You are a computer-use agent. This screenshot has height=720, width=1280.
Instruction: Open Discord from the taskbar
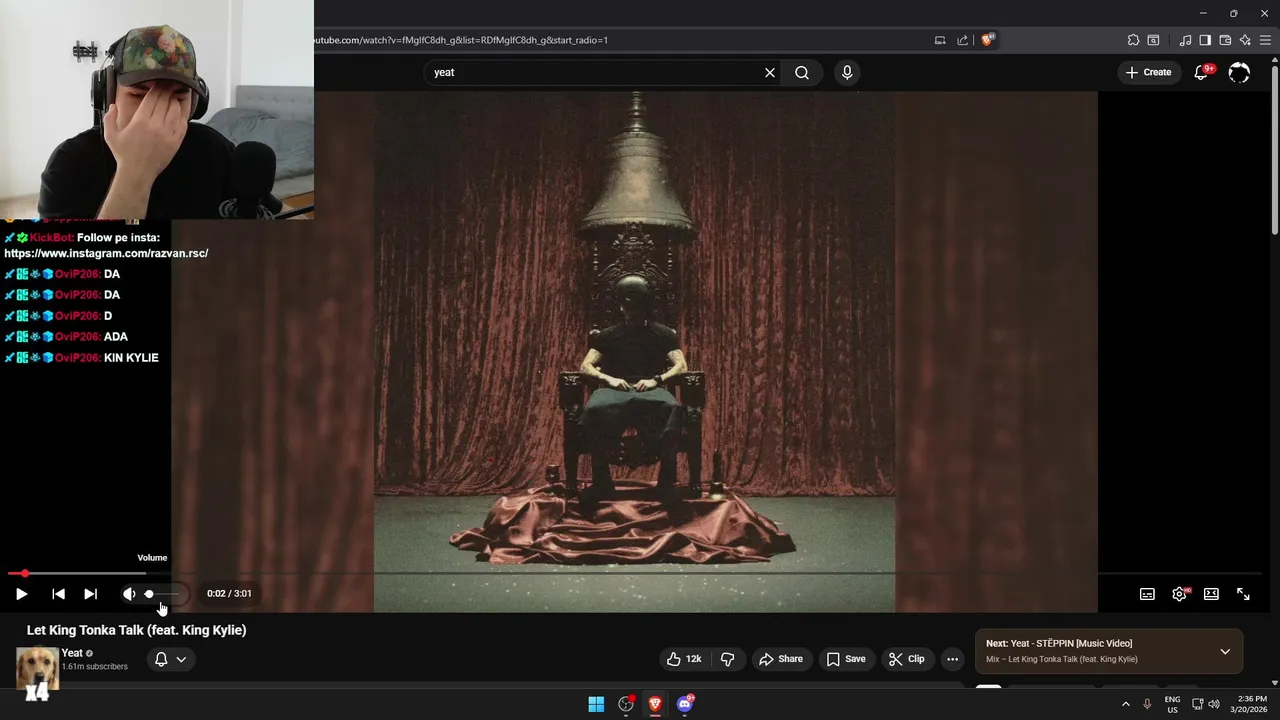coord(685,704)
